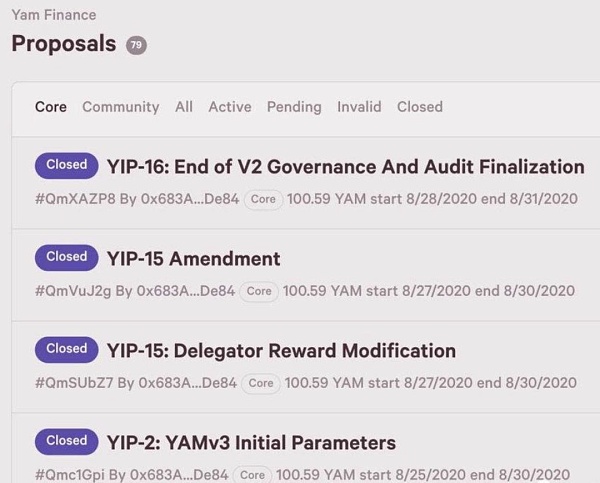Select the Closed filter tab
The width and height of the screenshot is (600, 483).
420,107
